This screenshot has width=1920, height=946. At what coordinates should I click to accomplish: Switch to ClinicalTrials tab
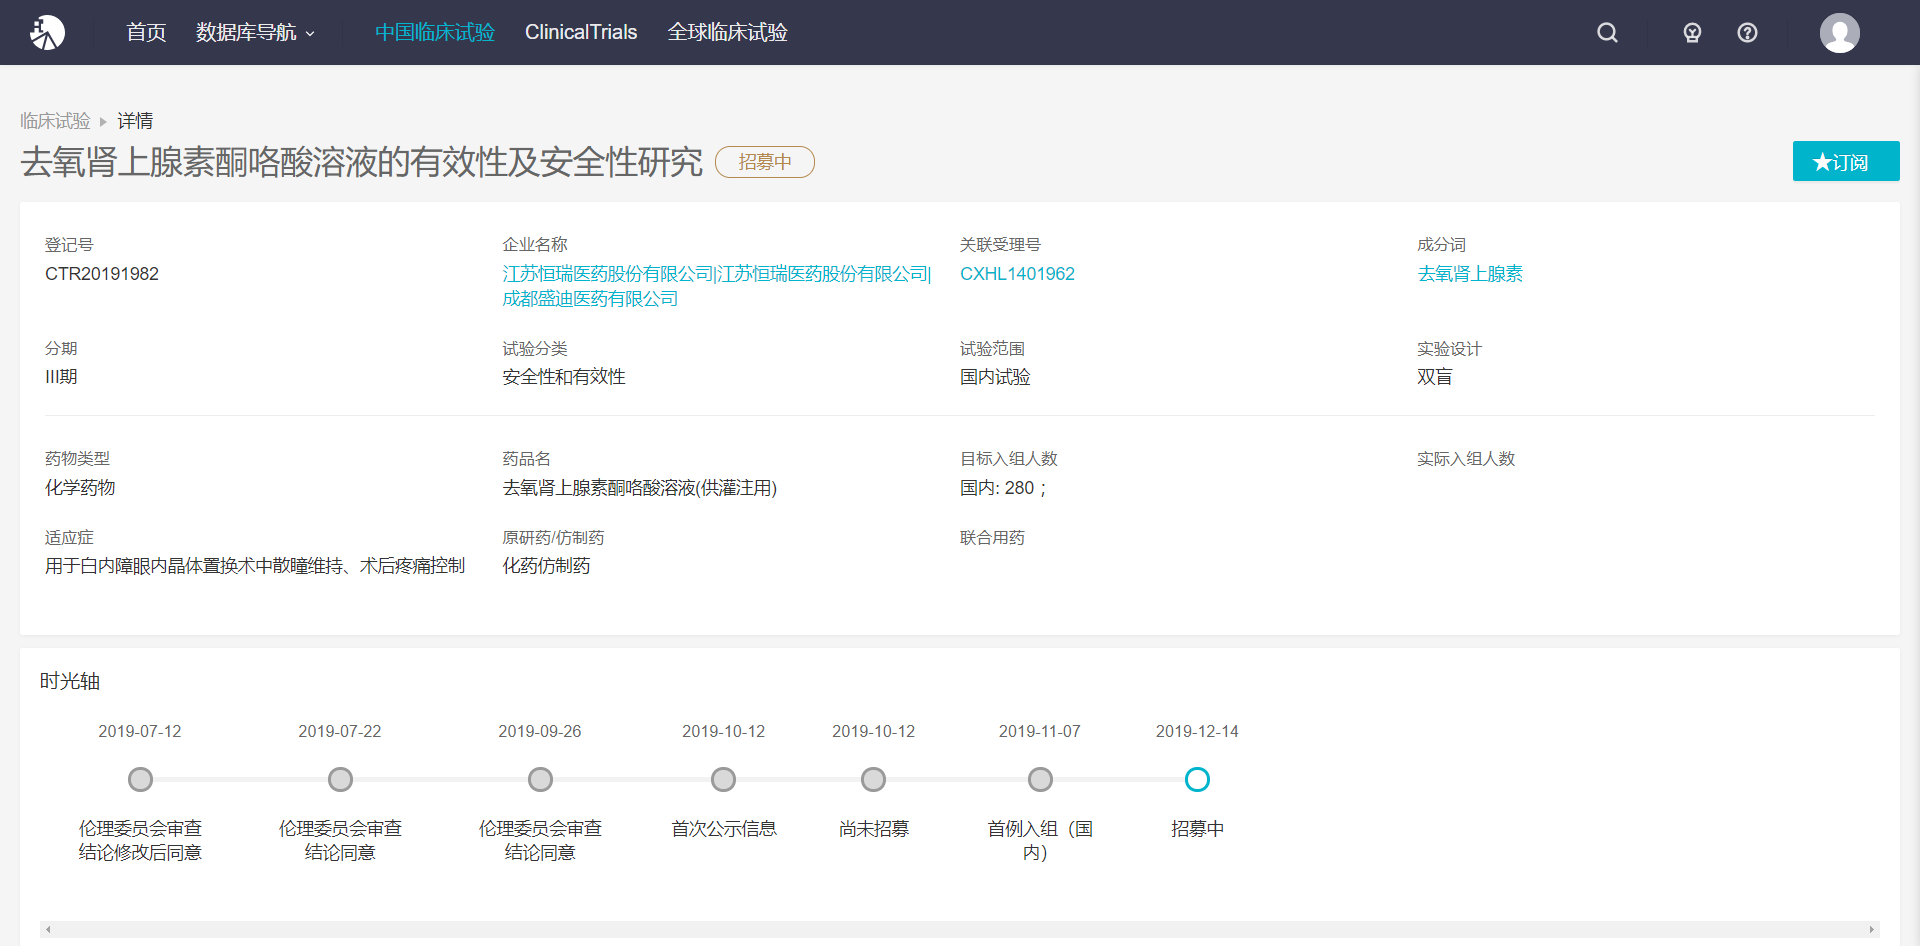coord(580,33)
